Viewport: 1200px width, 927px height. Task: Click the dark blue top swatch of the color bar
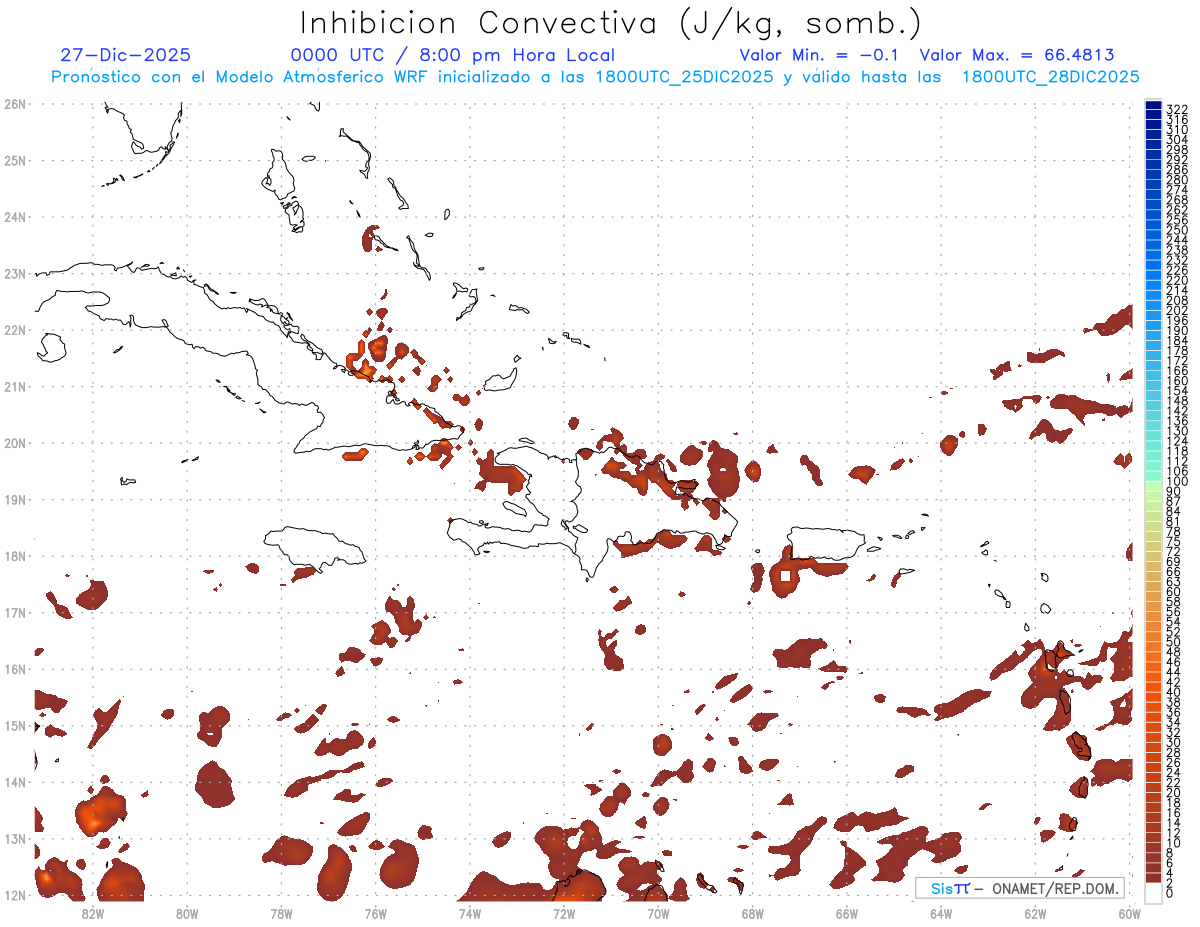pyautogui.click(x=1153, y=106)
